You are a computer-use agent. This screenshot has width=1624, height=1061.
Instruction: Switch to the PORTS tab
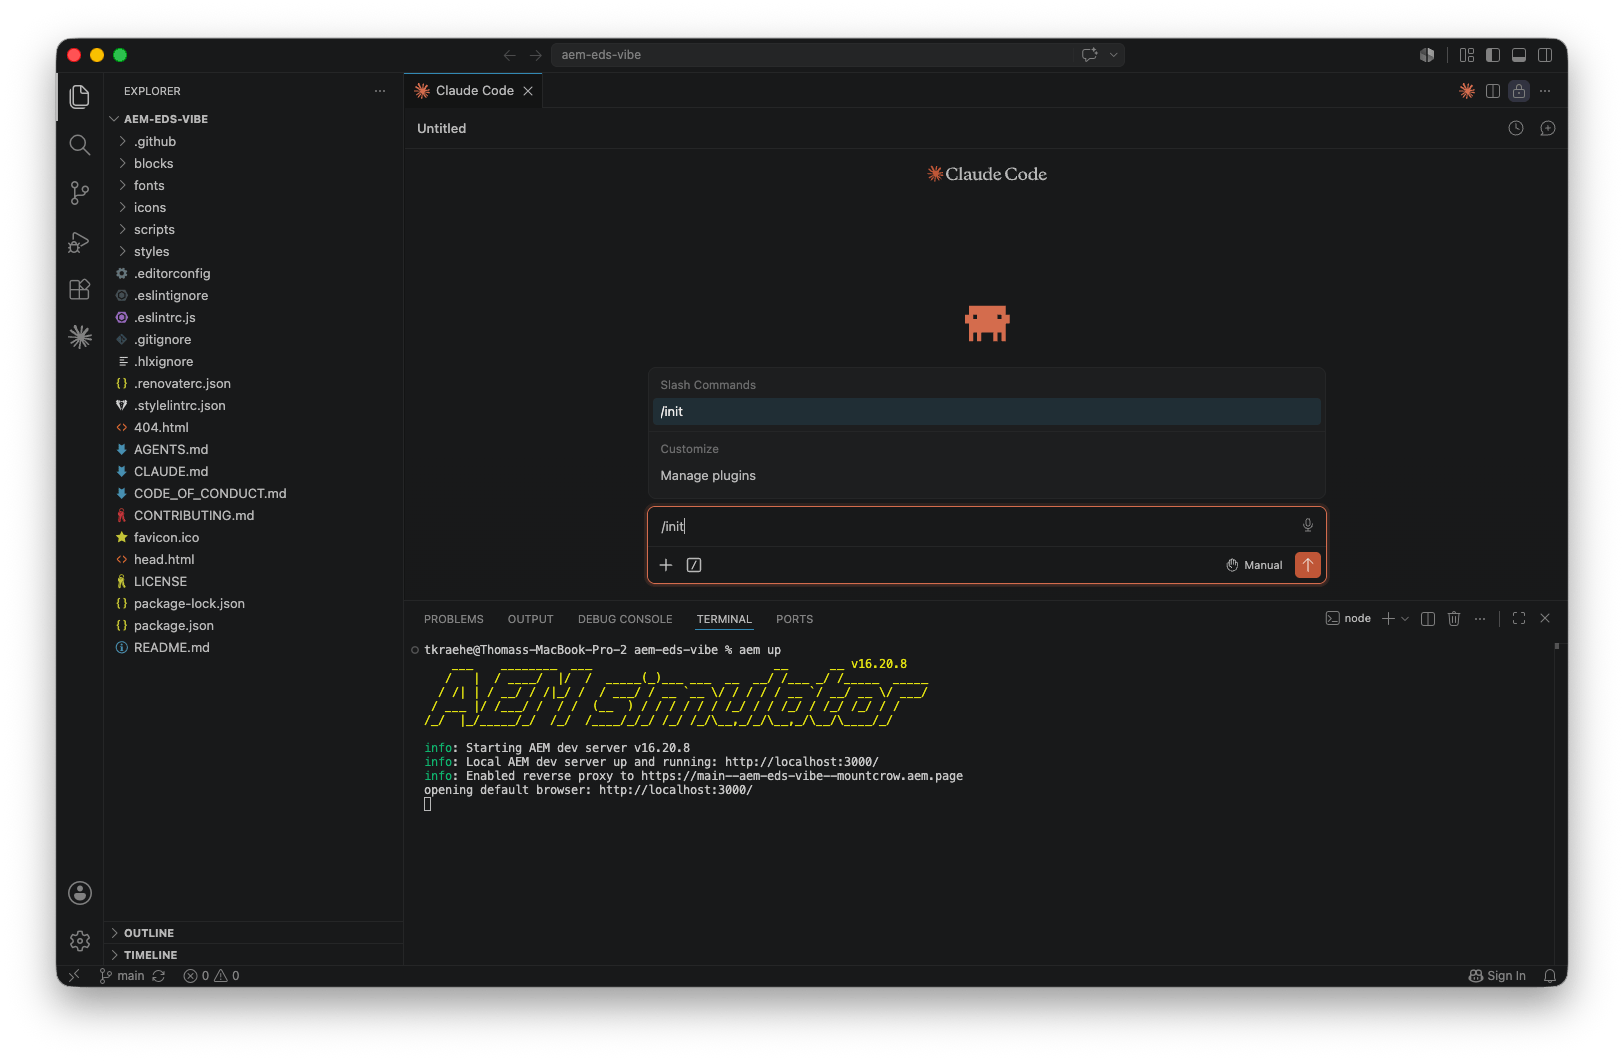pos(794,619)
